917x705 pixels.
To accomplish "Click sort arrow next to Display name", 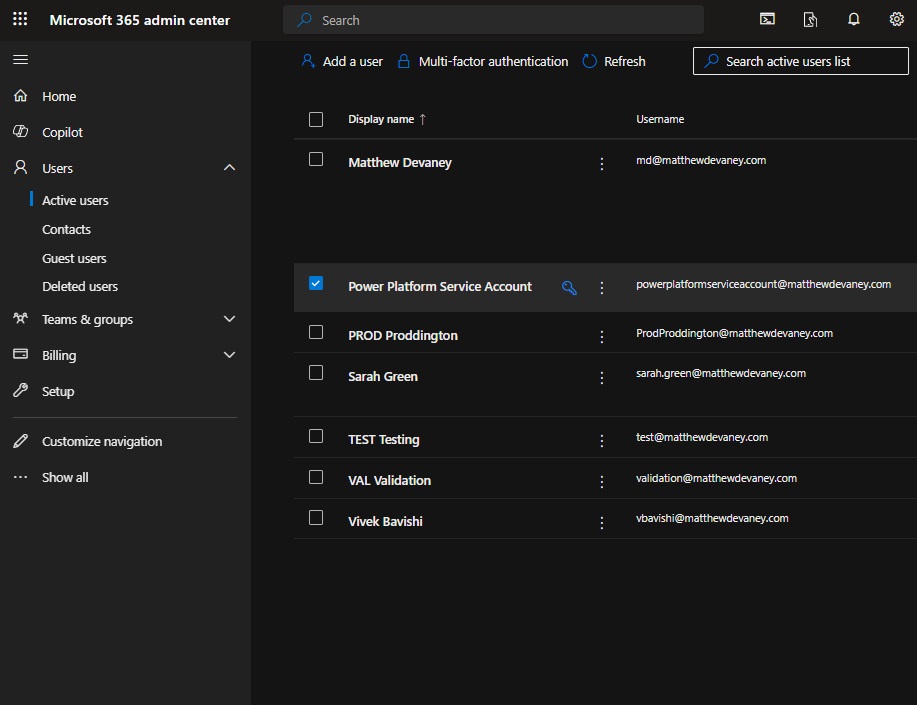I will click(x=423, y=119).
